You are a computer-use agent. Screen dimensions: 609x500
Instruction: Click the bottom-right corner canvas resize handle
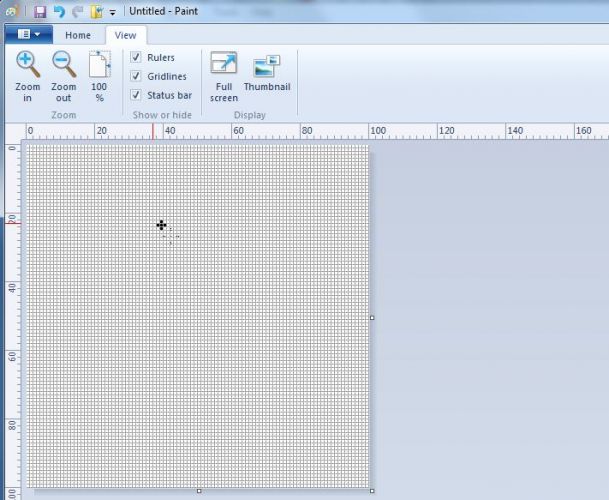[372, 491]
